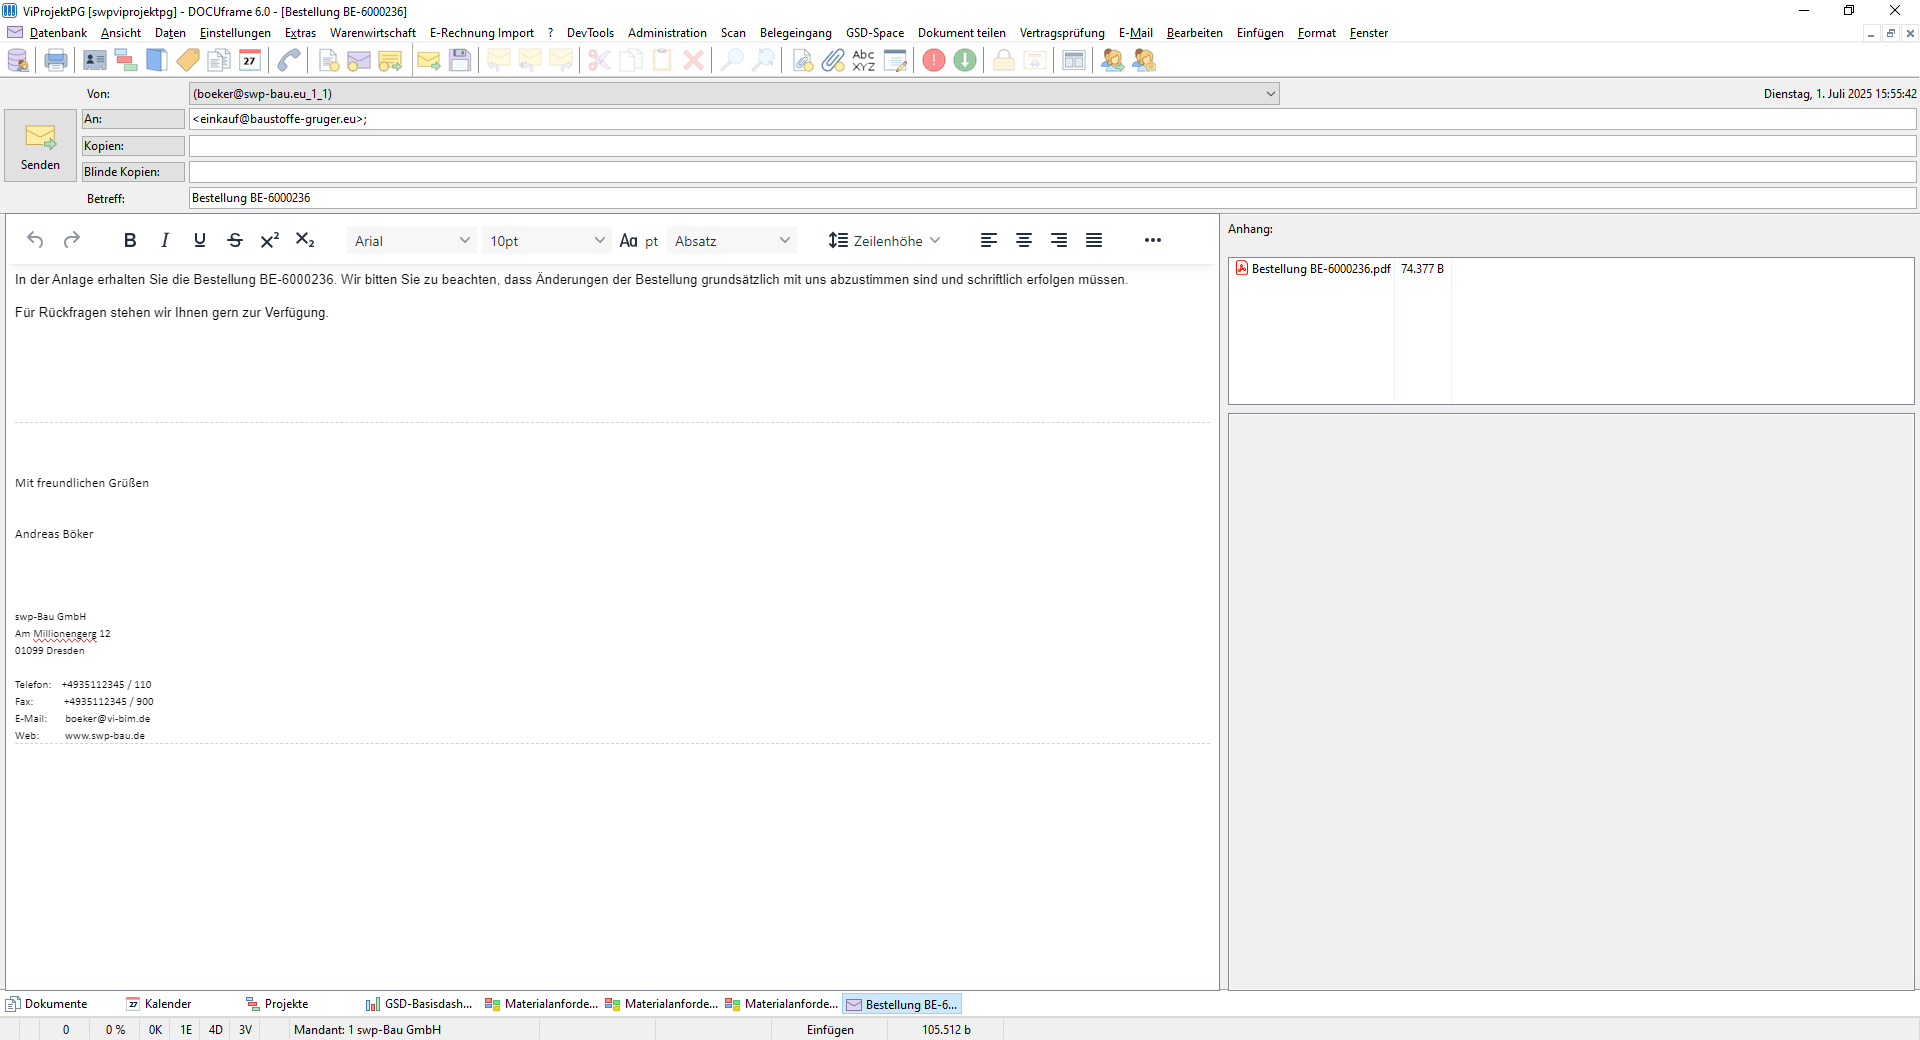The height and width of the screenshot is (1040, 1920).
Task: Click the Senden button
Action: [x=40, y=146]
